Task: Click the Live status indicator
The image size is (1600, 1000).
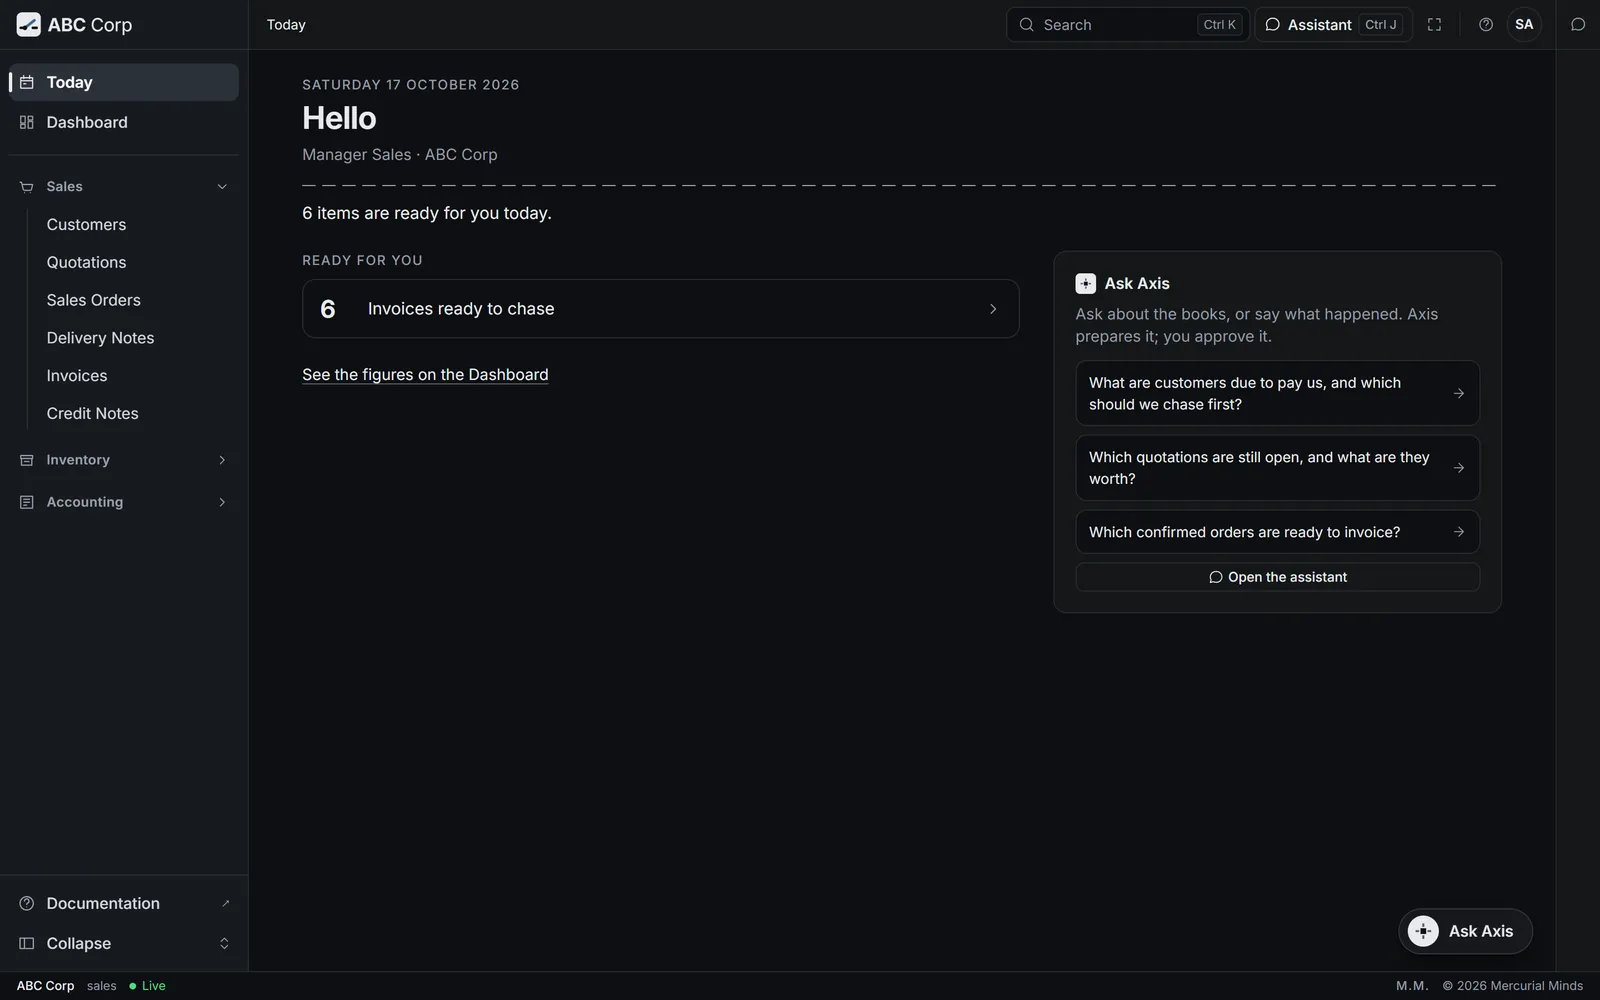Action: coord(147,986)
